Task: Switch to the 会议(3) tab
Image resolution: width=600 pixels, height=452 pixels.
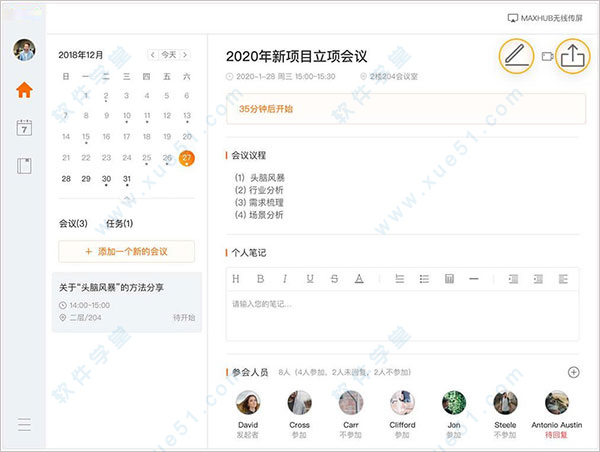Action: [x=73, y=224]
